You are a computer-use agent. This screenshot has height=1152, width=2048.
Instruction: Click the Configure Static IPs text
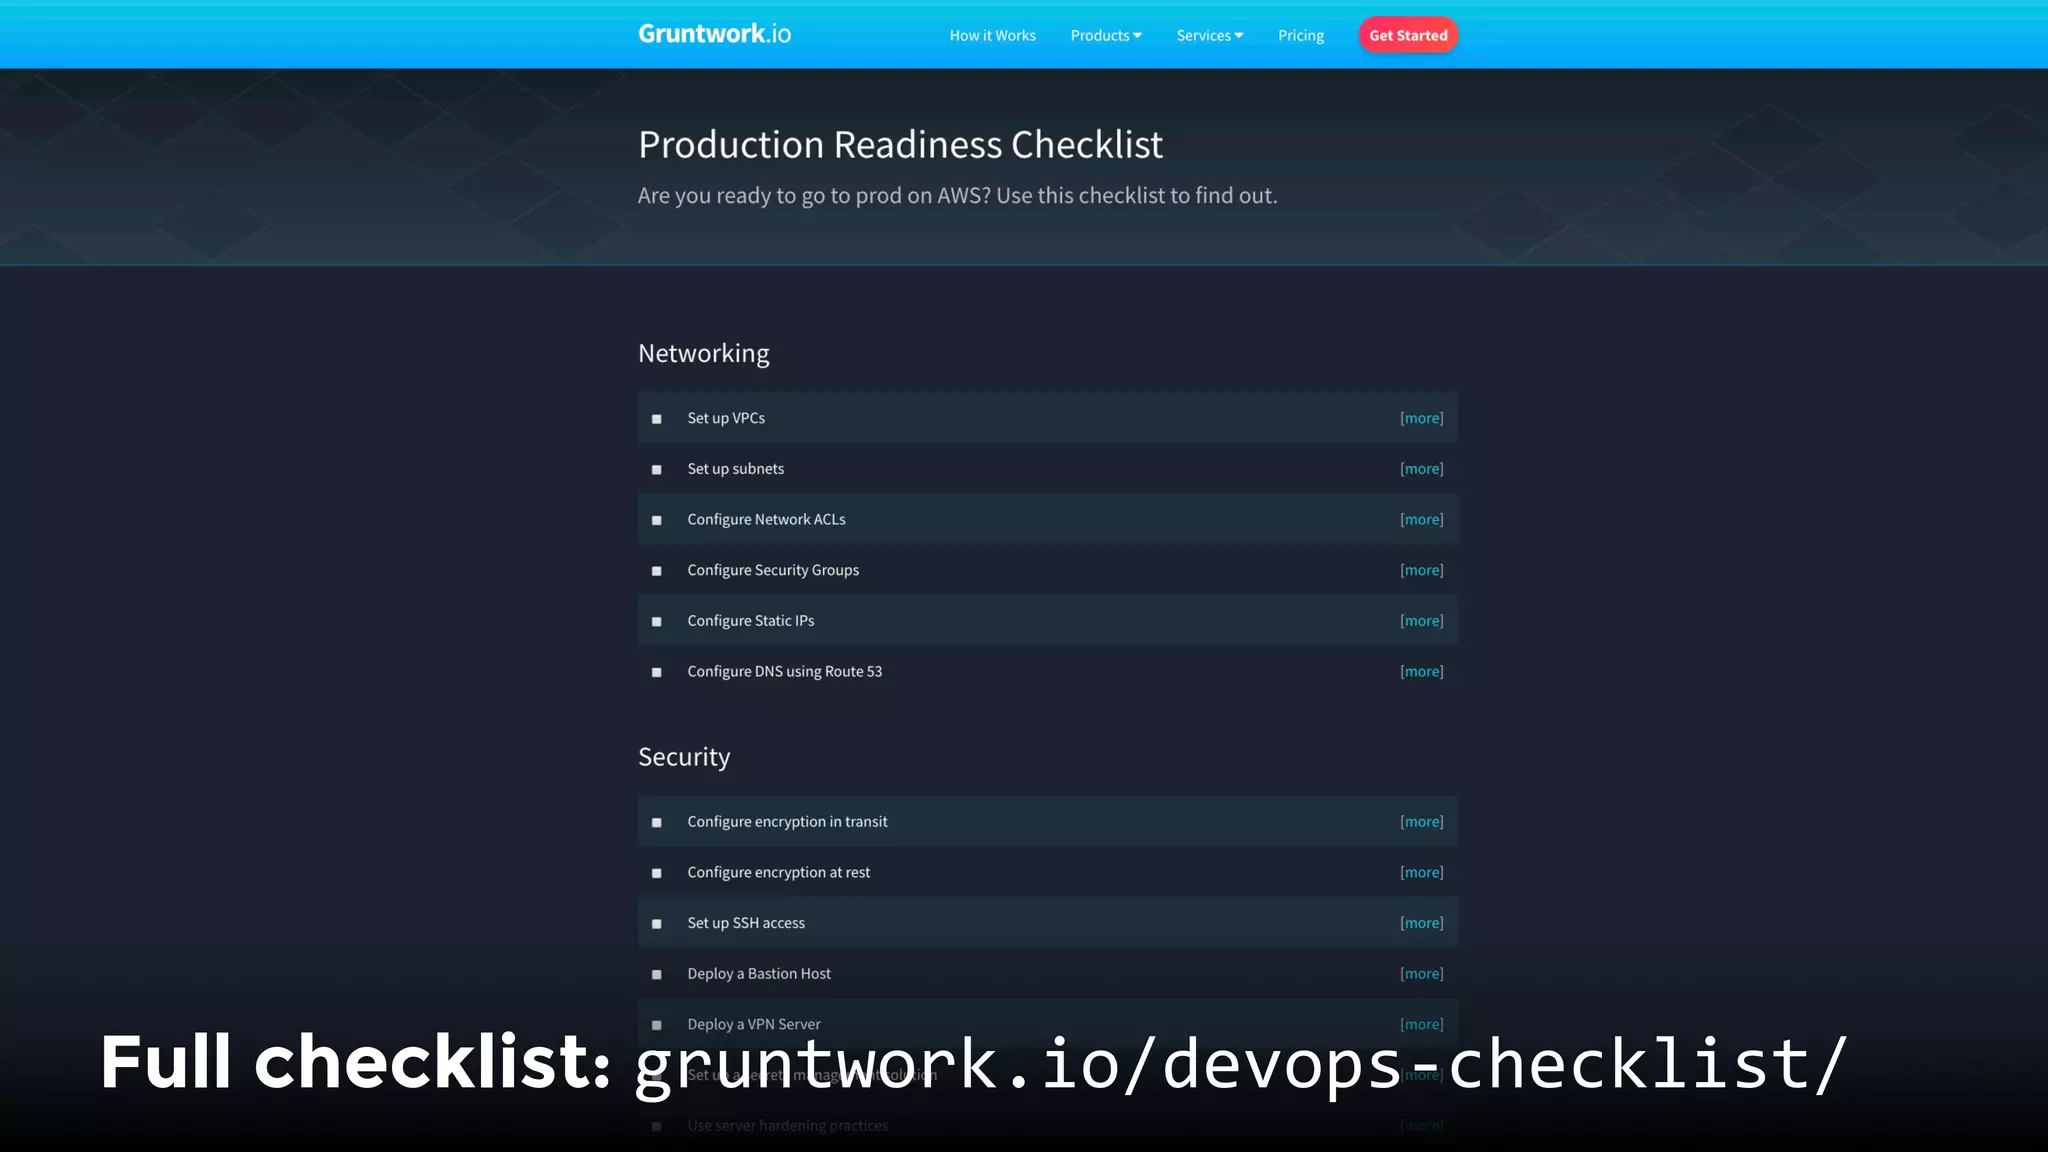tap(750, 621)
